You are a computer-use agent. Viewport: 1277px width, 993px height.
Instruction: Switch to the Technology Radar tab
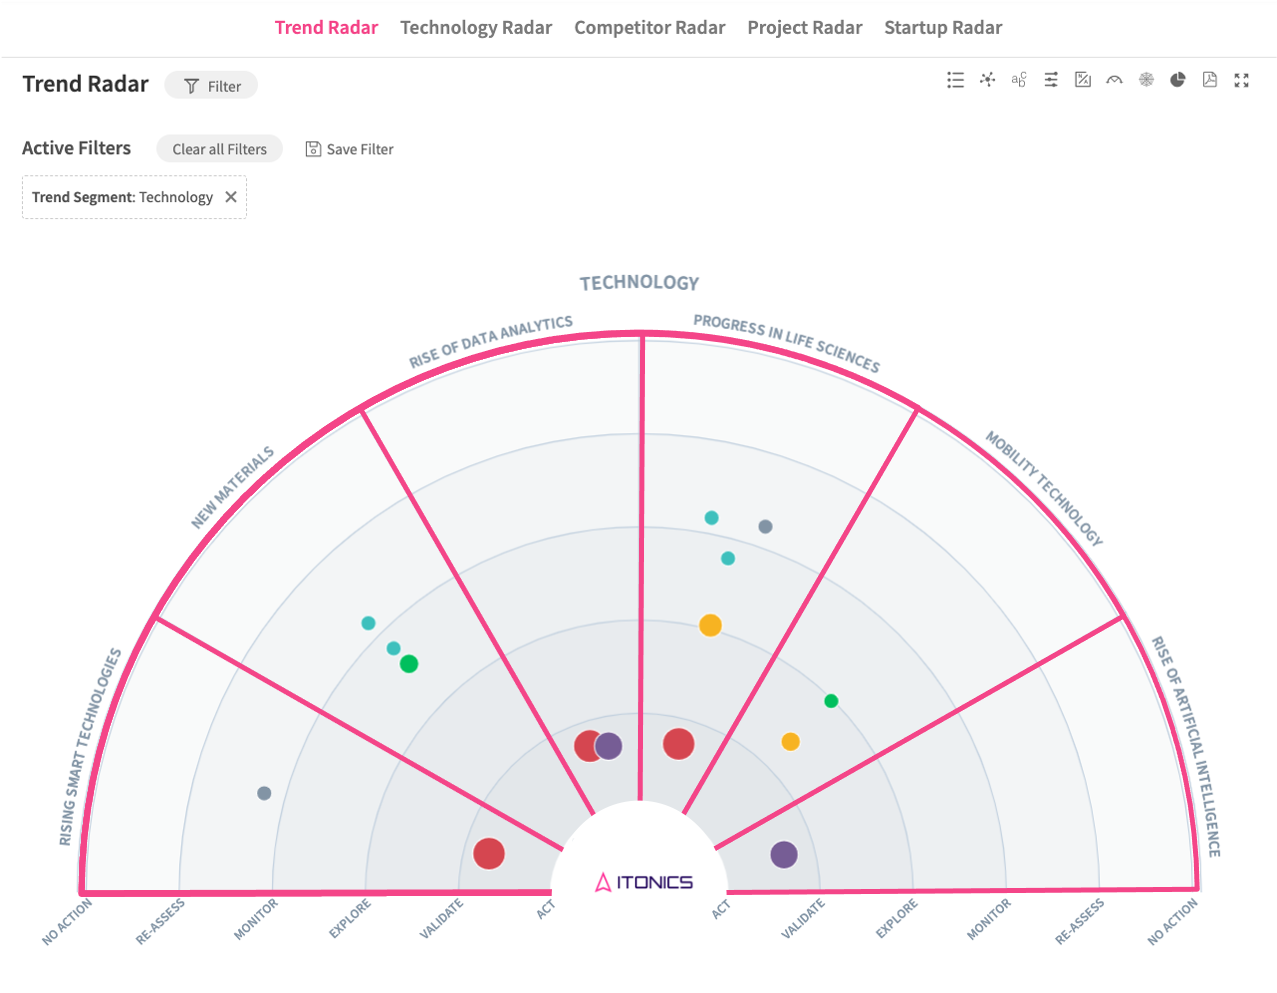(x=476, y=28)
